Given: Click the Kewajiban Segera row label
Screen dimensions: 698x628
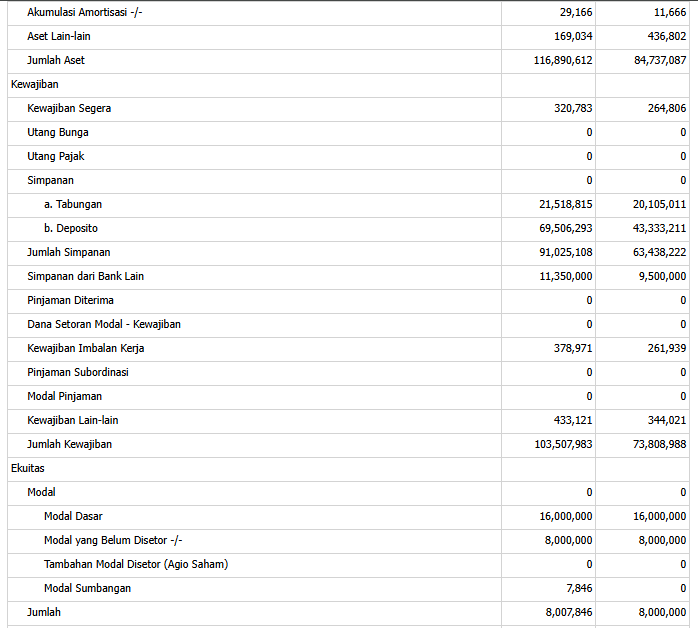Looking at the screenshot, I should click(x=69, y=108).
